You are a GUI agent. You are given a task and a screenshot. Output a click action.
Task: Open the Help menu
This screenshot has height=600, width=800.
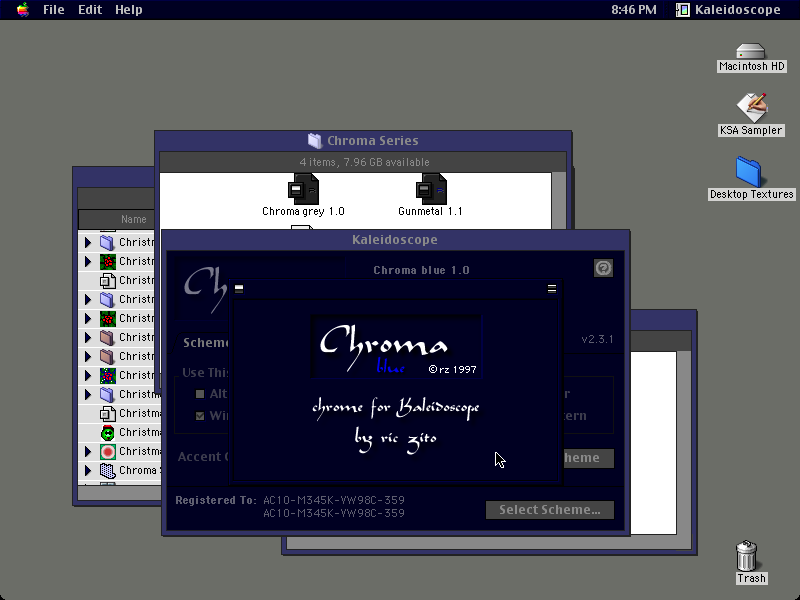pos(129,10)
